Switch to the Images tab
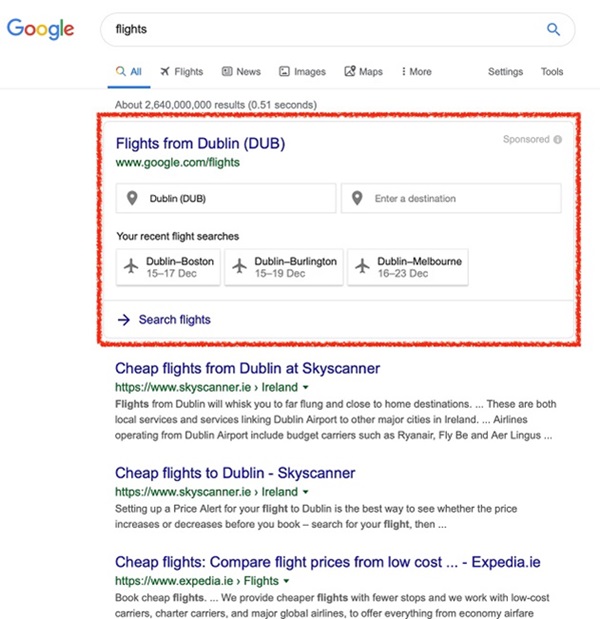Viewport: 600px width, 619px height. tap(302, 72)
